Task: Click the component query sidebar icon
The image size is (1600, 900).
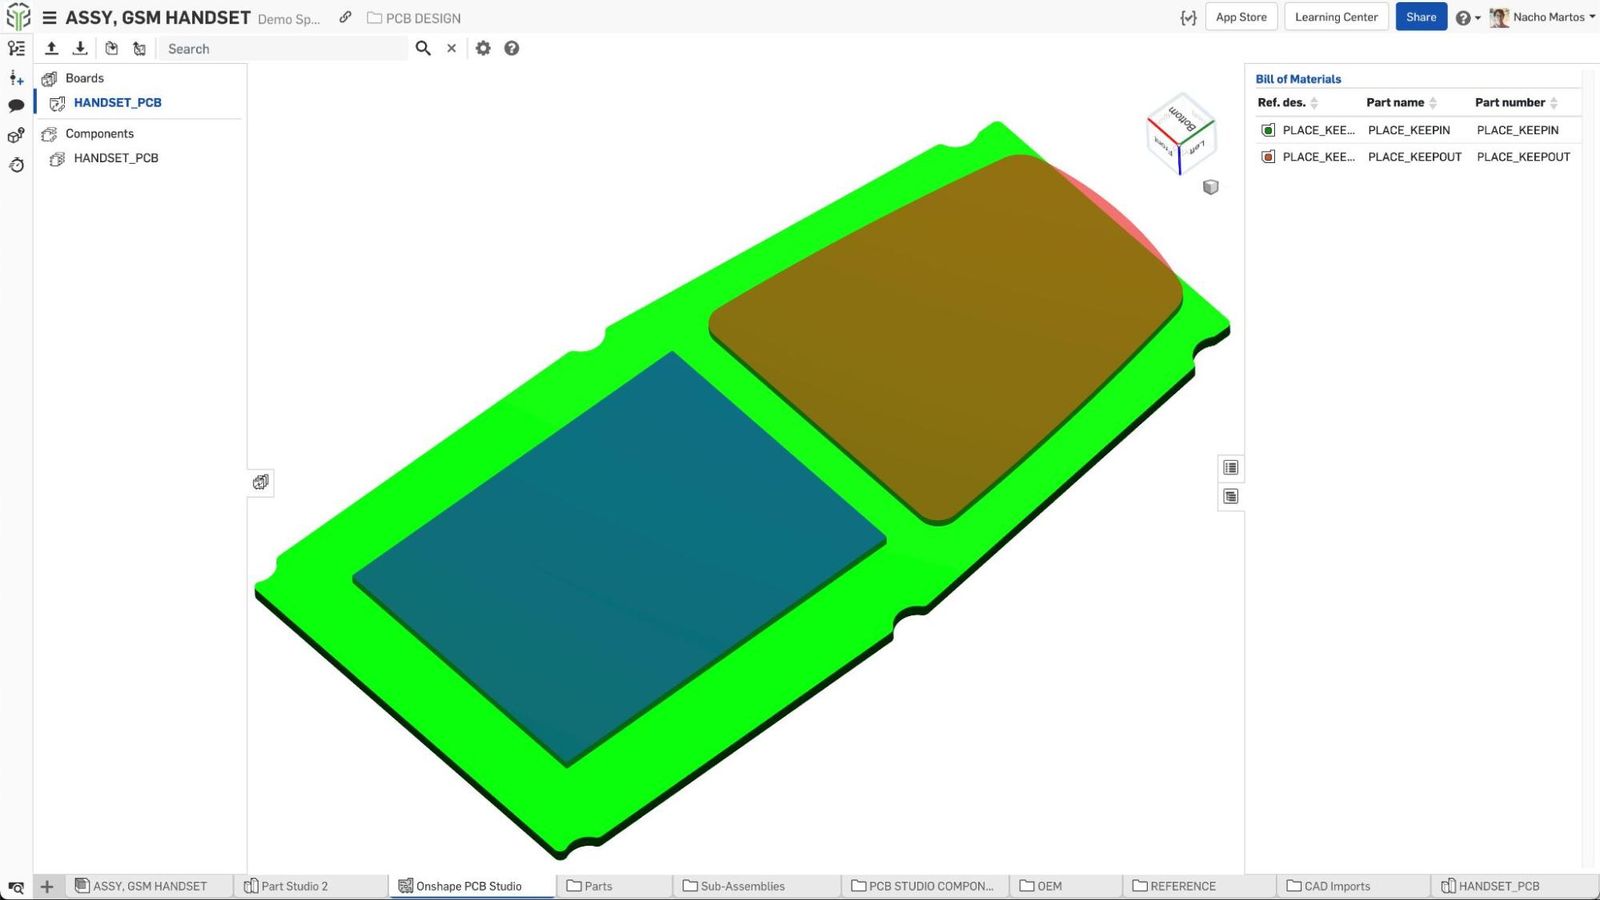Action: click(x=16, y=135)
